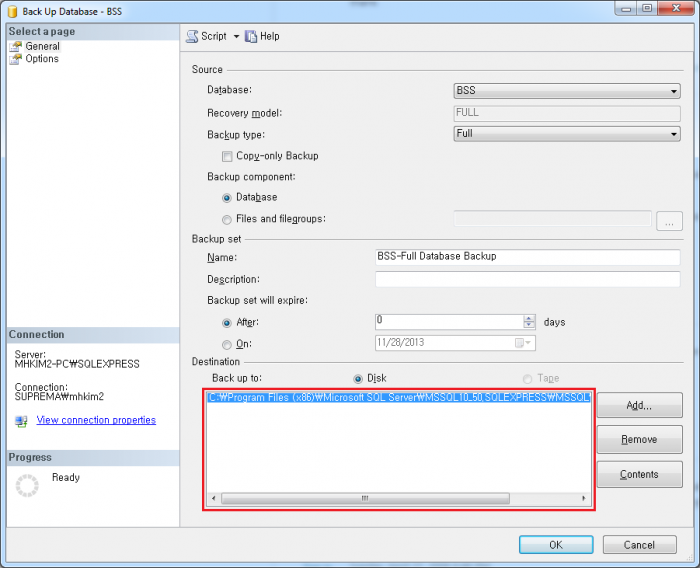This screenshot has height=568, width=700.
Task: Click the connection properties icon
Action: pos(21,421)
